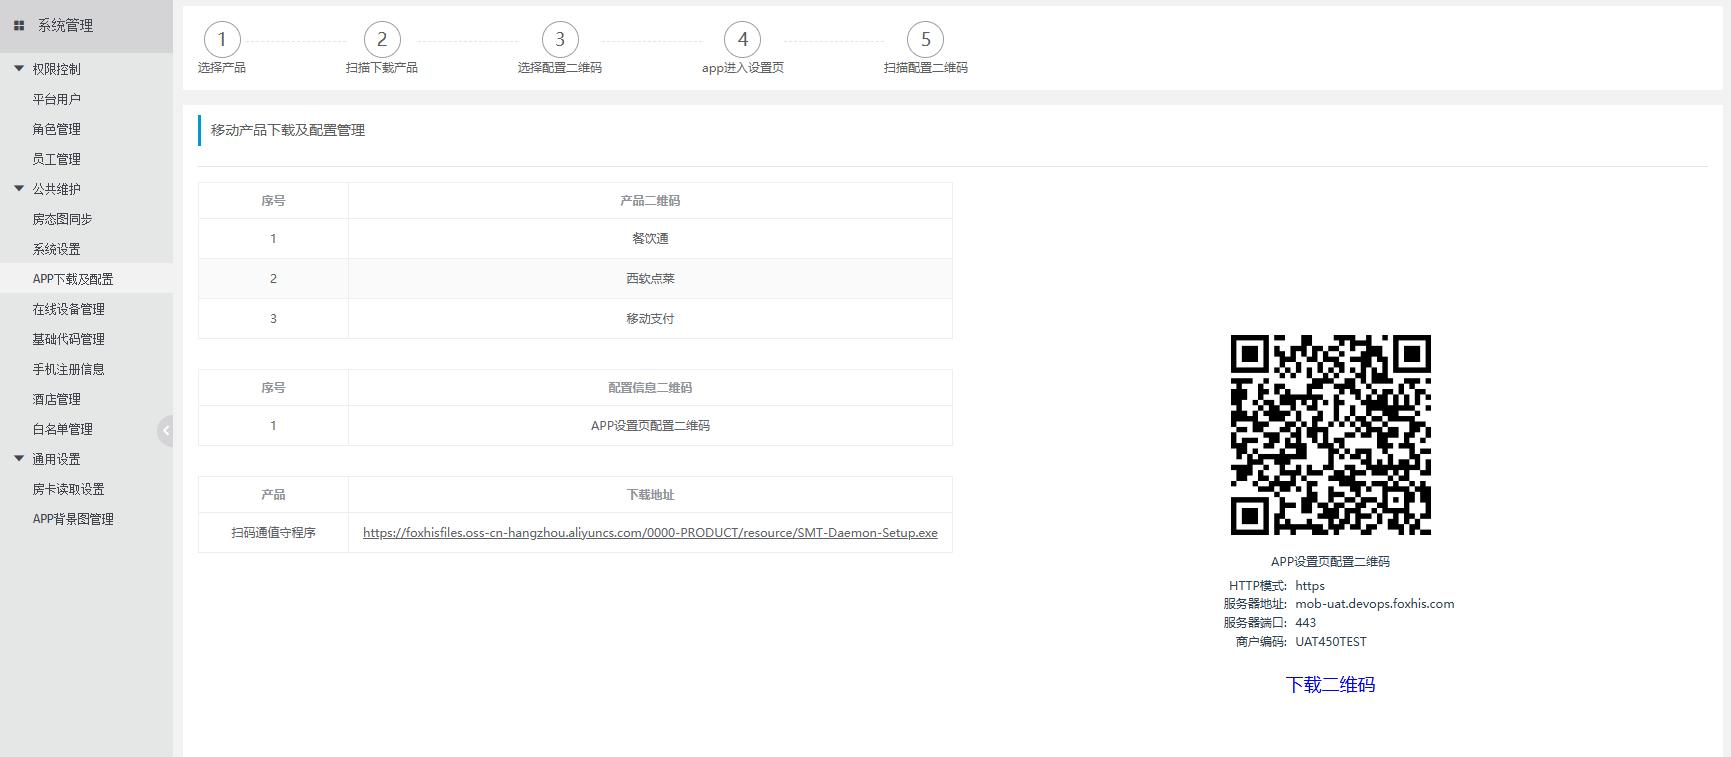
Task: Open APP背景图管理 in the sidebar
Action: [x=73, y=519]
